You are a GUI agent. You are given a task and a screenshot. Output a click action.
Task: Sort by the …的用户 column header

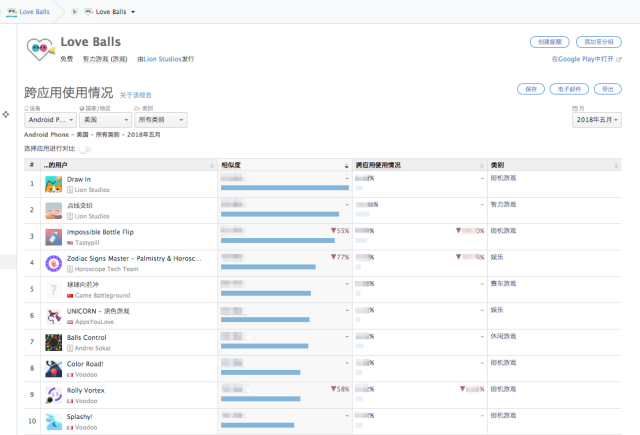[129, 165]
